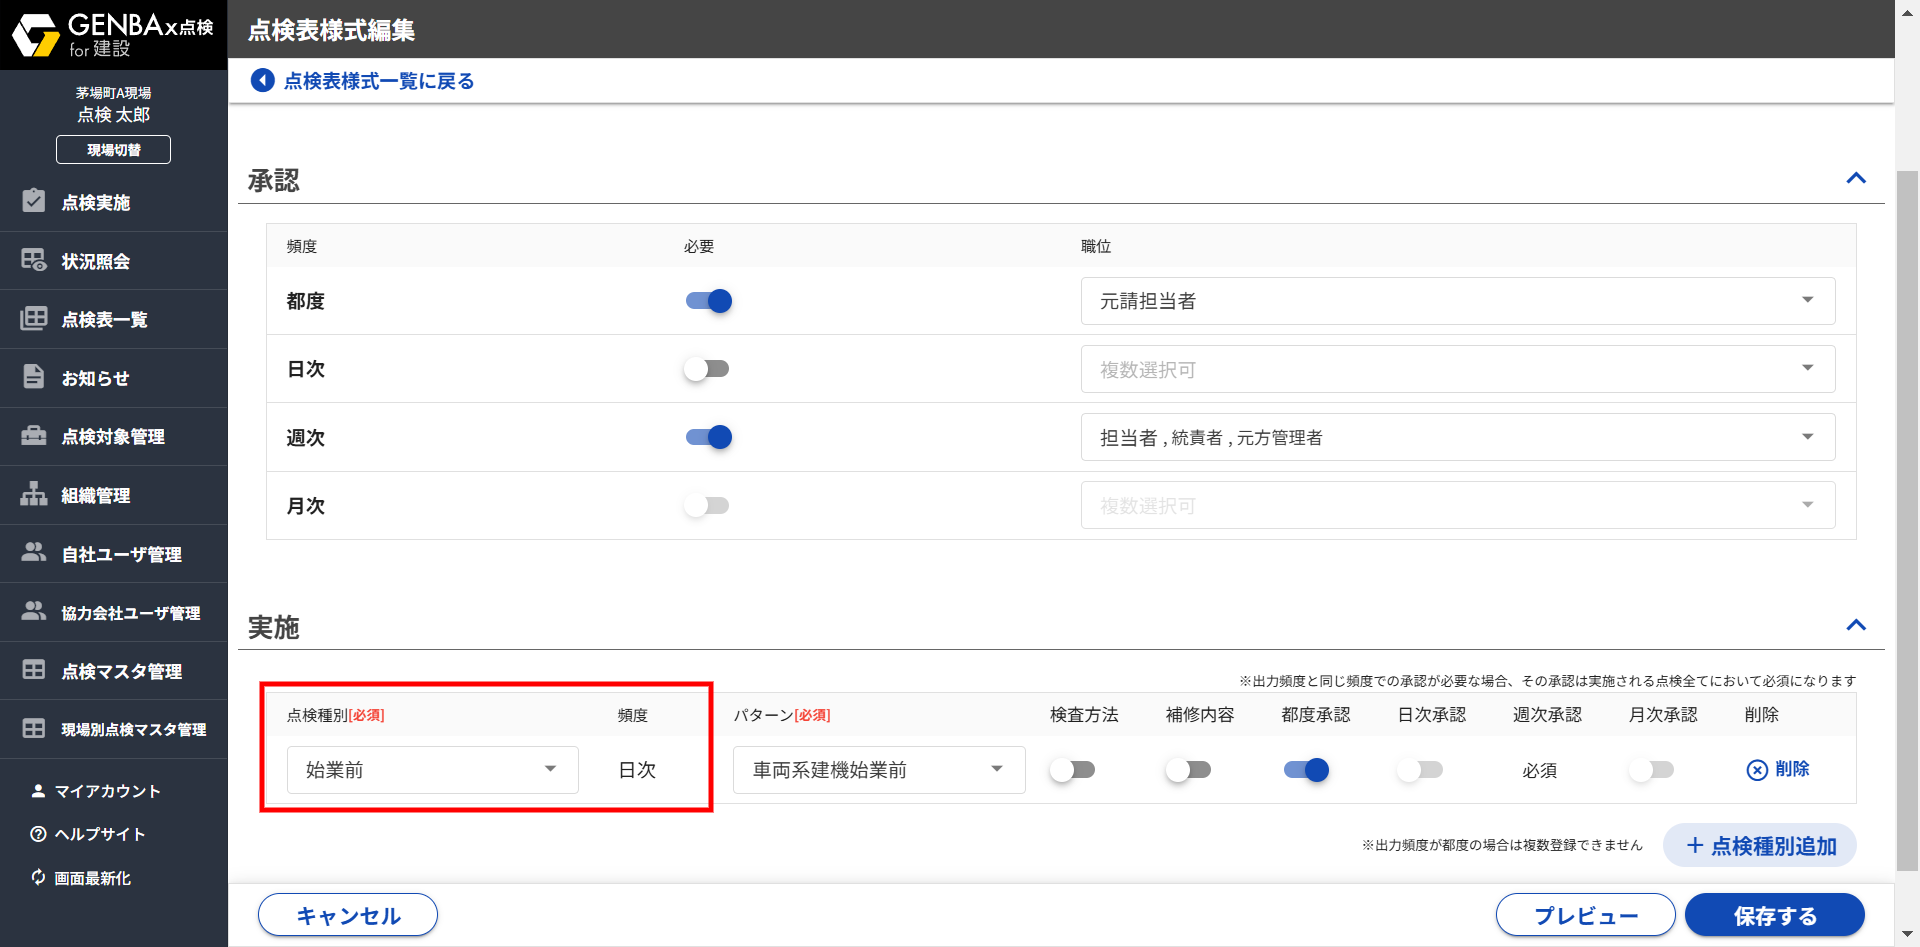Click the 削除 link in inspection row
Screen dimensions: 1920x947
pyautogui.click(x=1778, y=769)
